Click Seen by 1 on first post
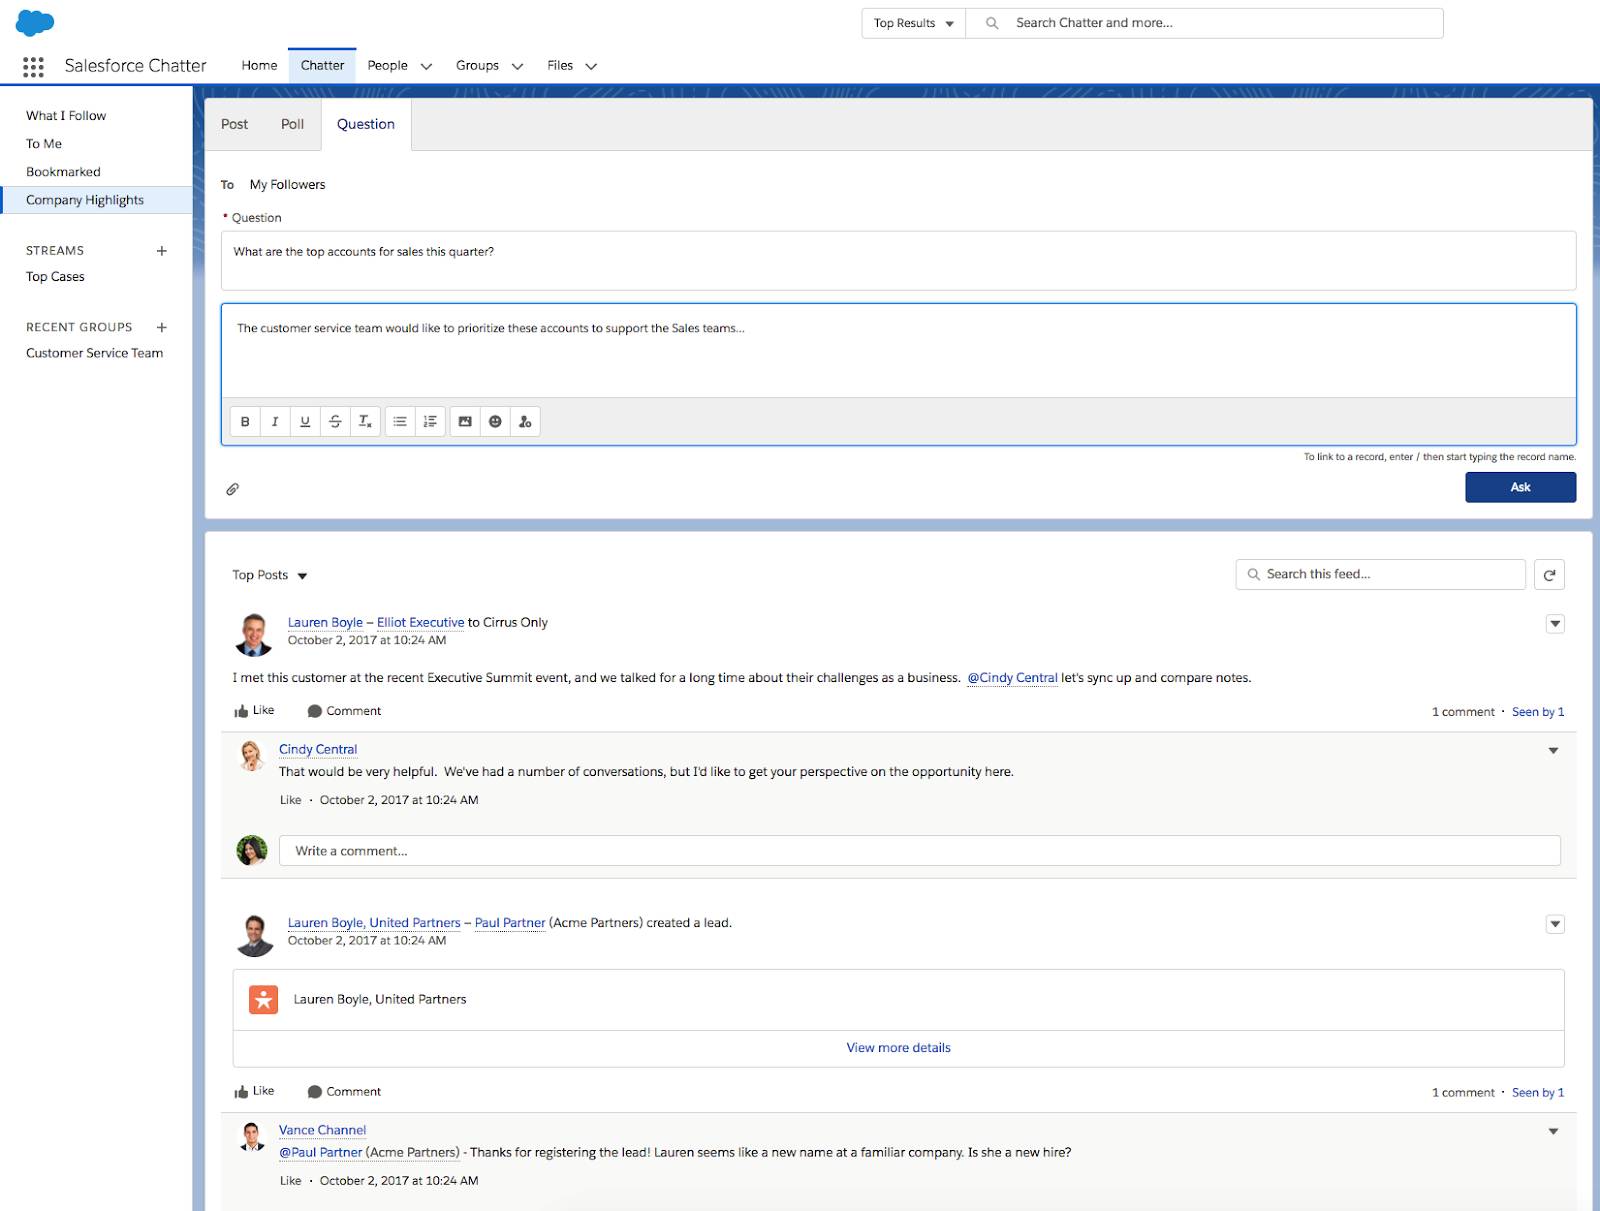 click(1538, 712)
